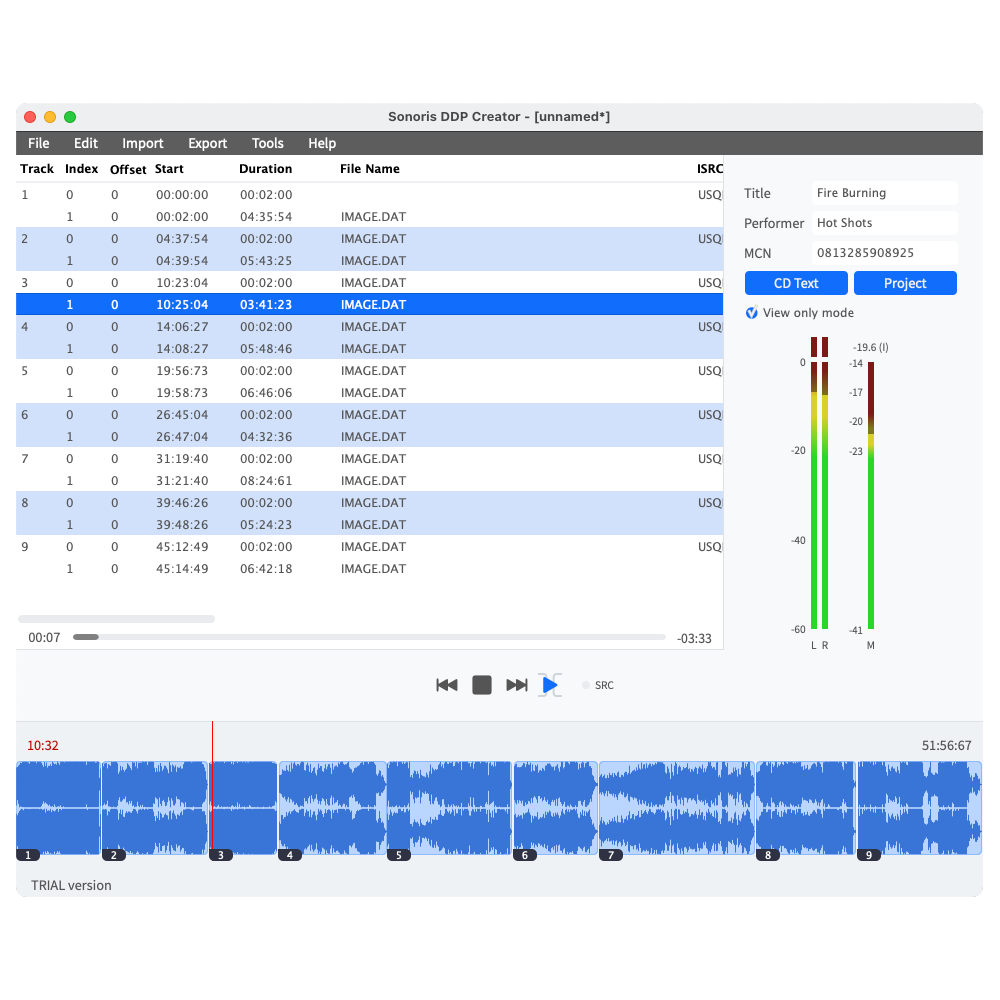Select the highlighted index 1 row of track 3
The image size is (1000, 1000).
(x=300, y=304)
